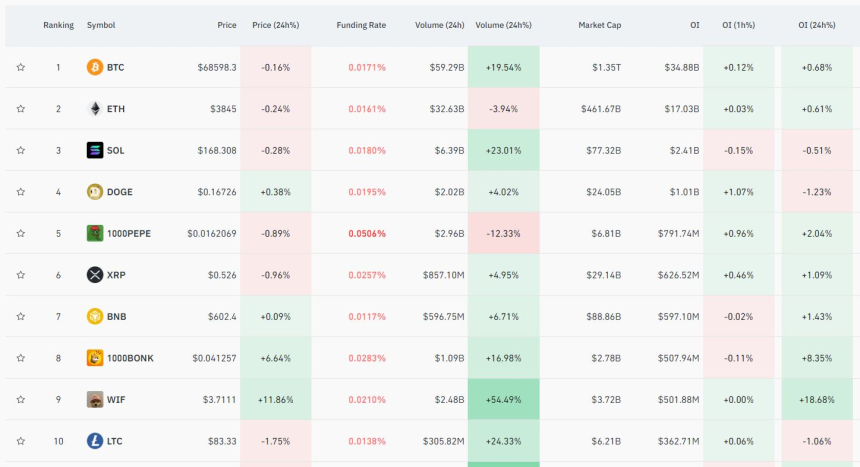Open the 1000BONK symbol link
This screenshot has width=860, height=467.
tap(132, 358)
